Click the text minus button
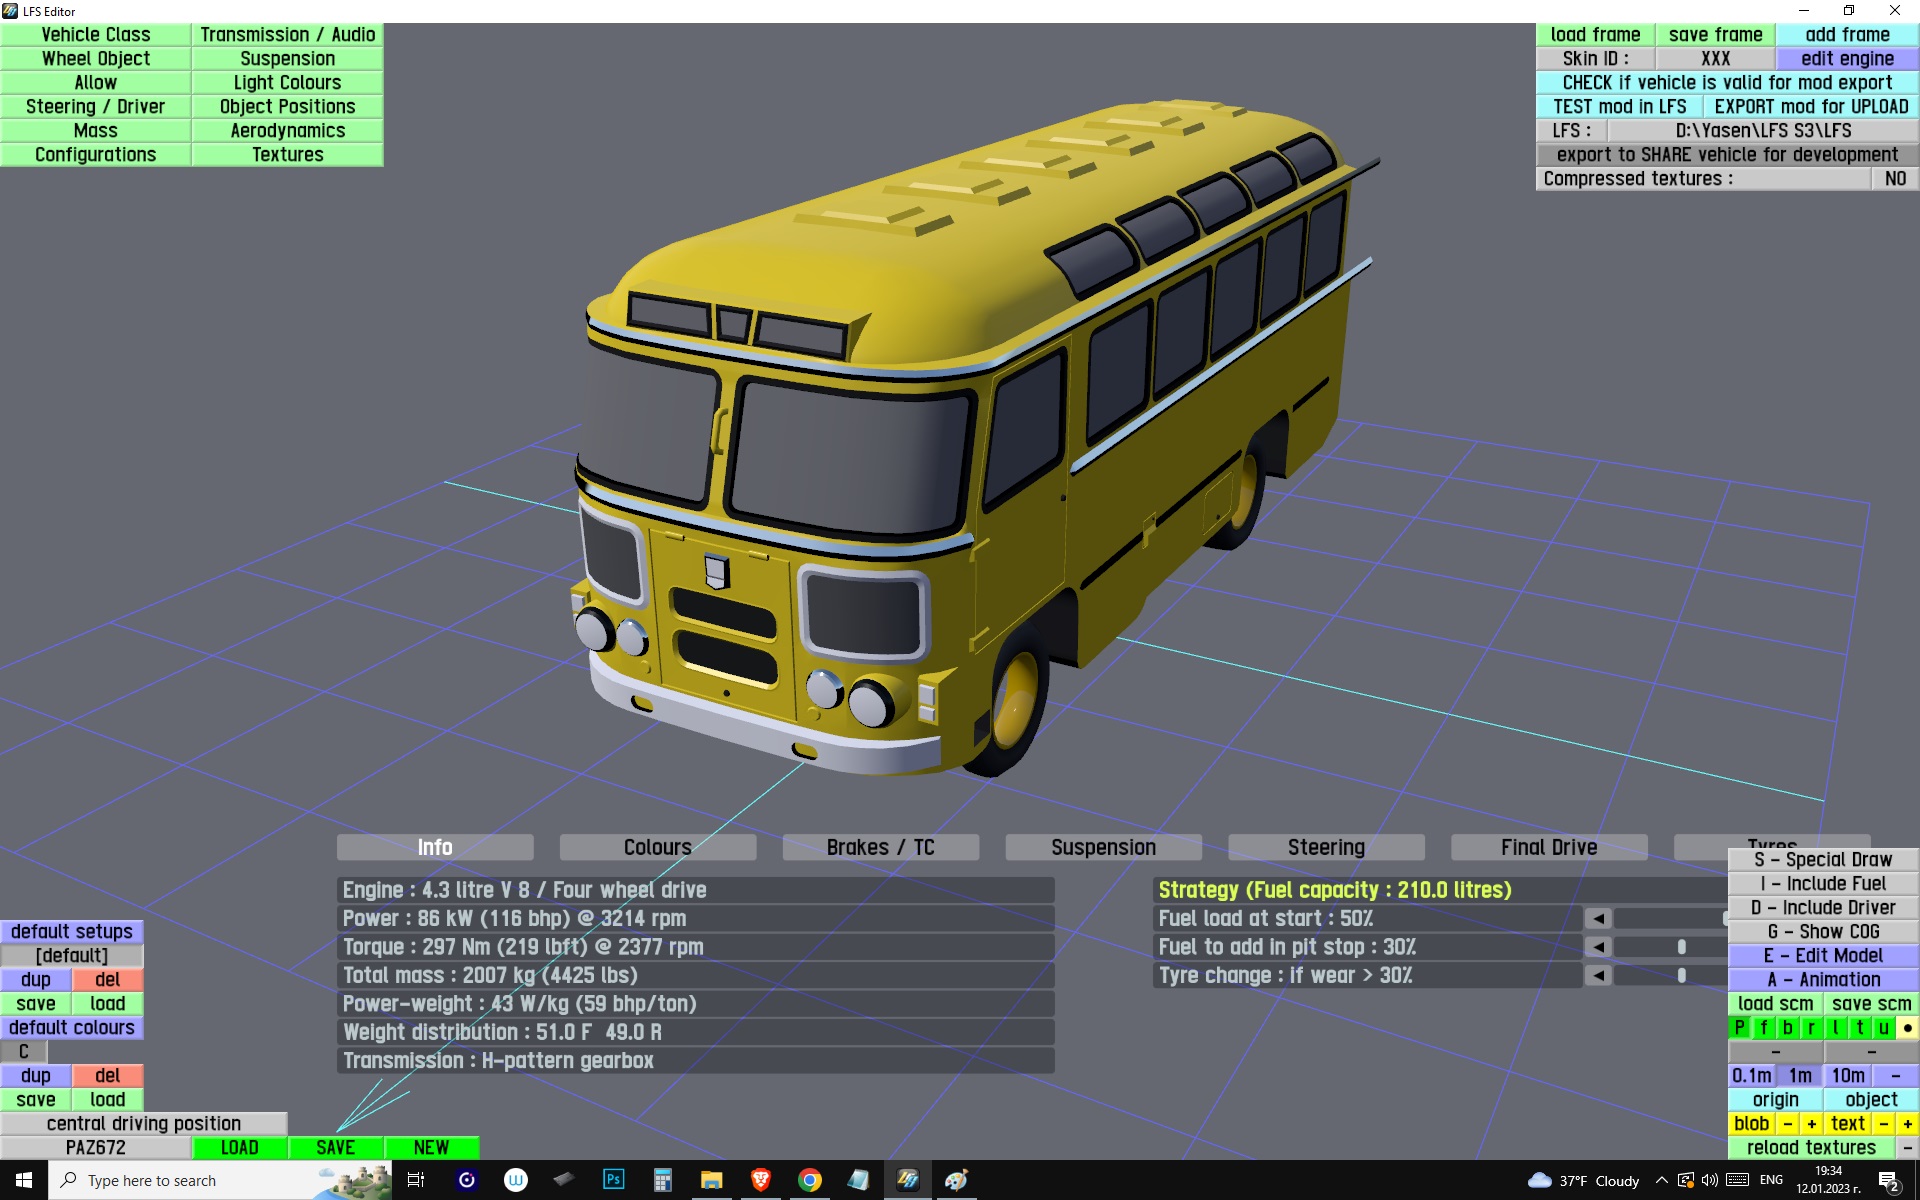Viewport: 1920px width, 1200px height. point(1883,1124)
